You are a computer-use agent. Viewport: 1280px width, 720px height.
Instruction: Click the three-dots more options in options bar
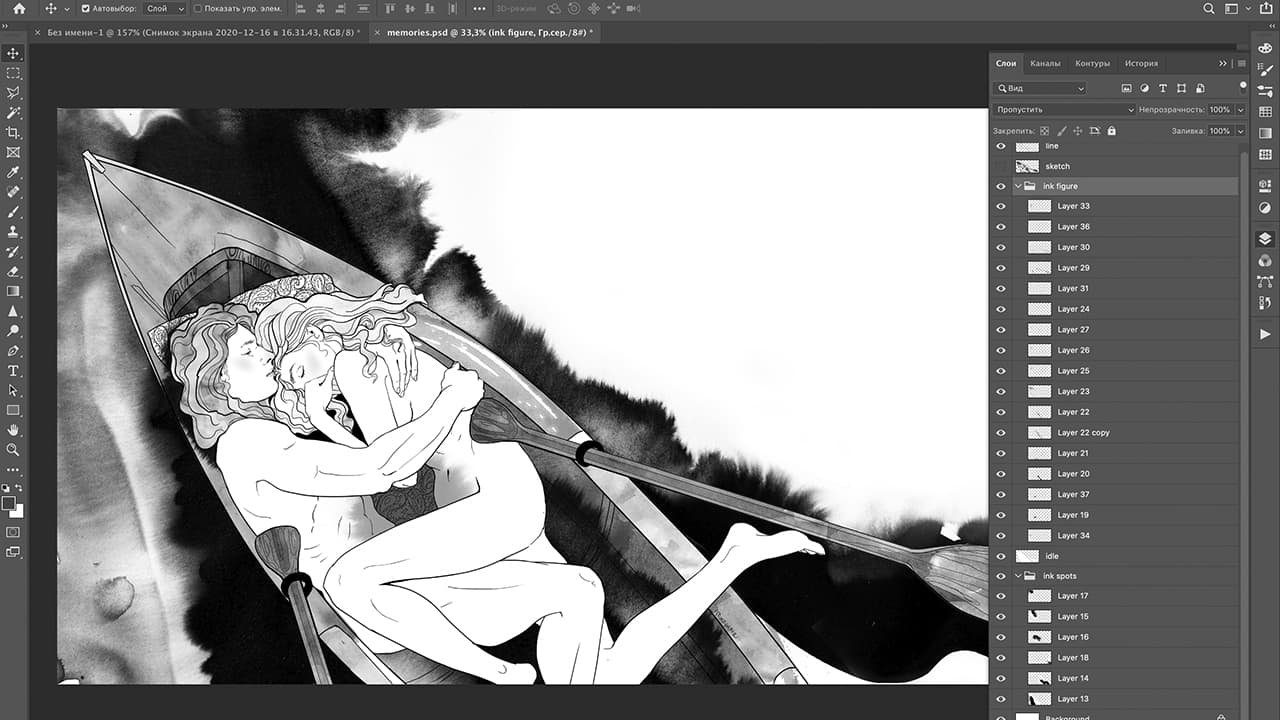[x=478, y=8]
